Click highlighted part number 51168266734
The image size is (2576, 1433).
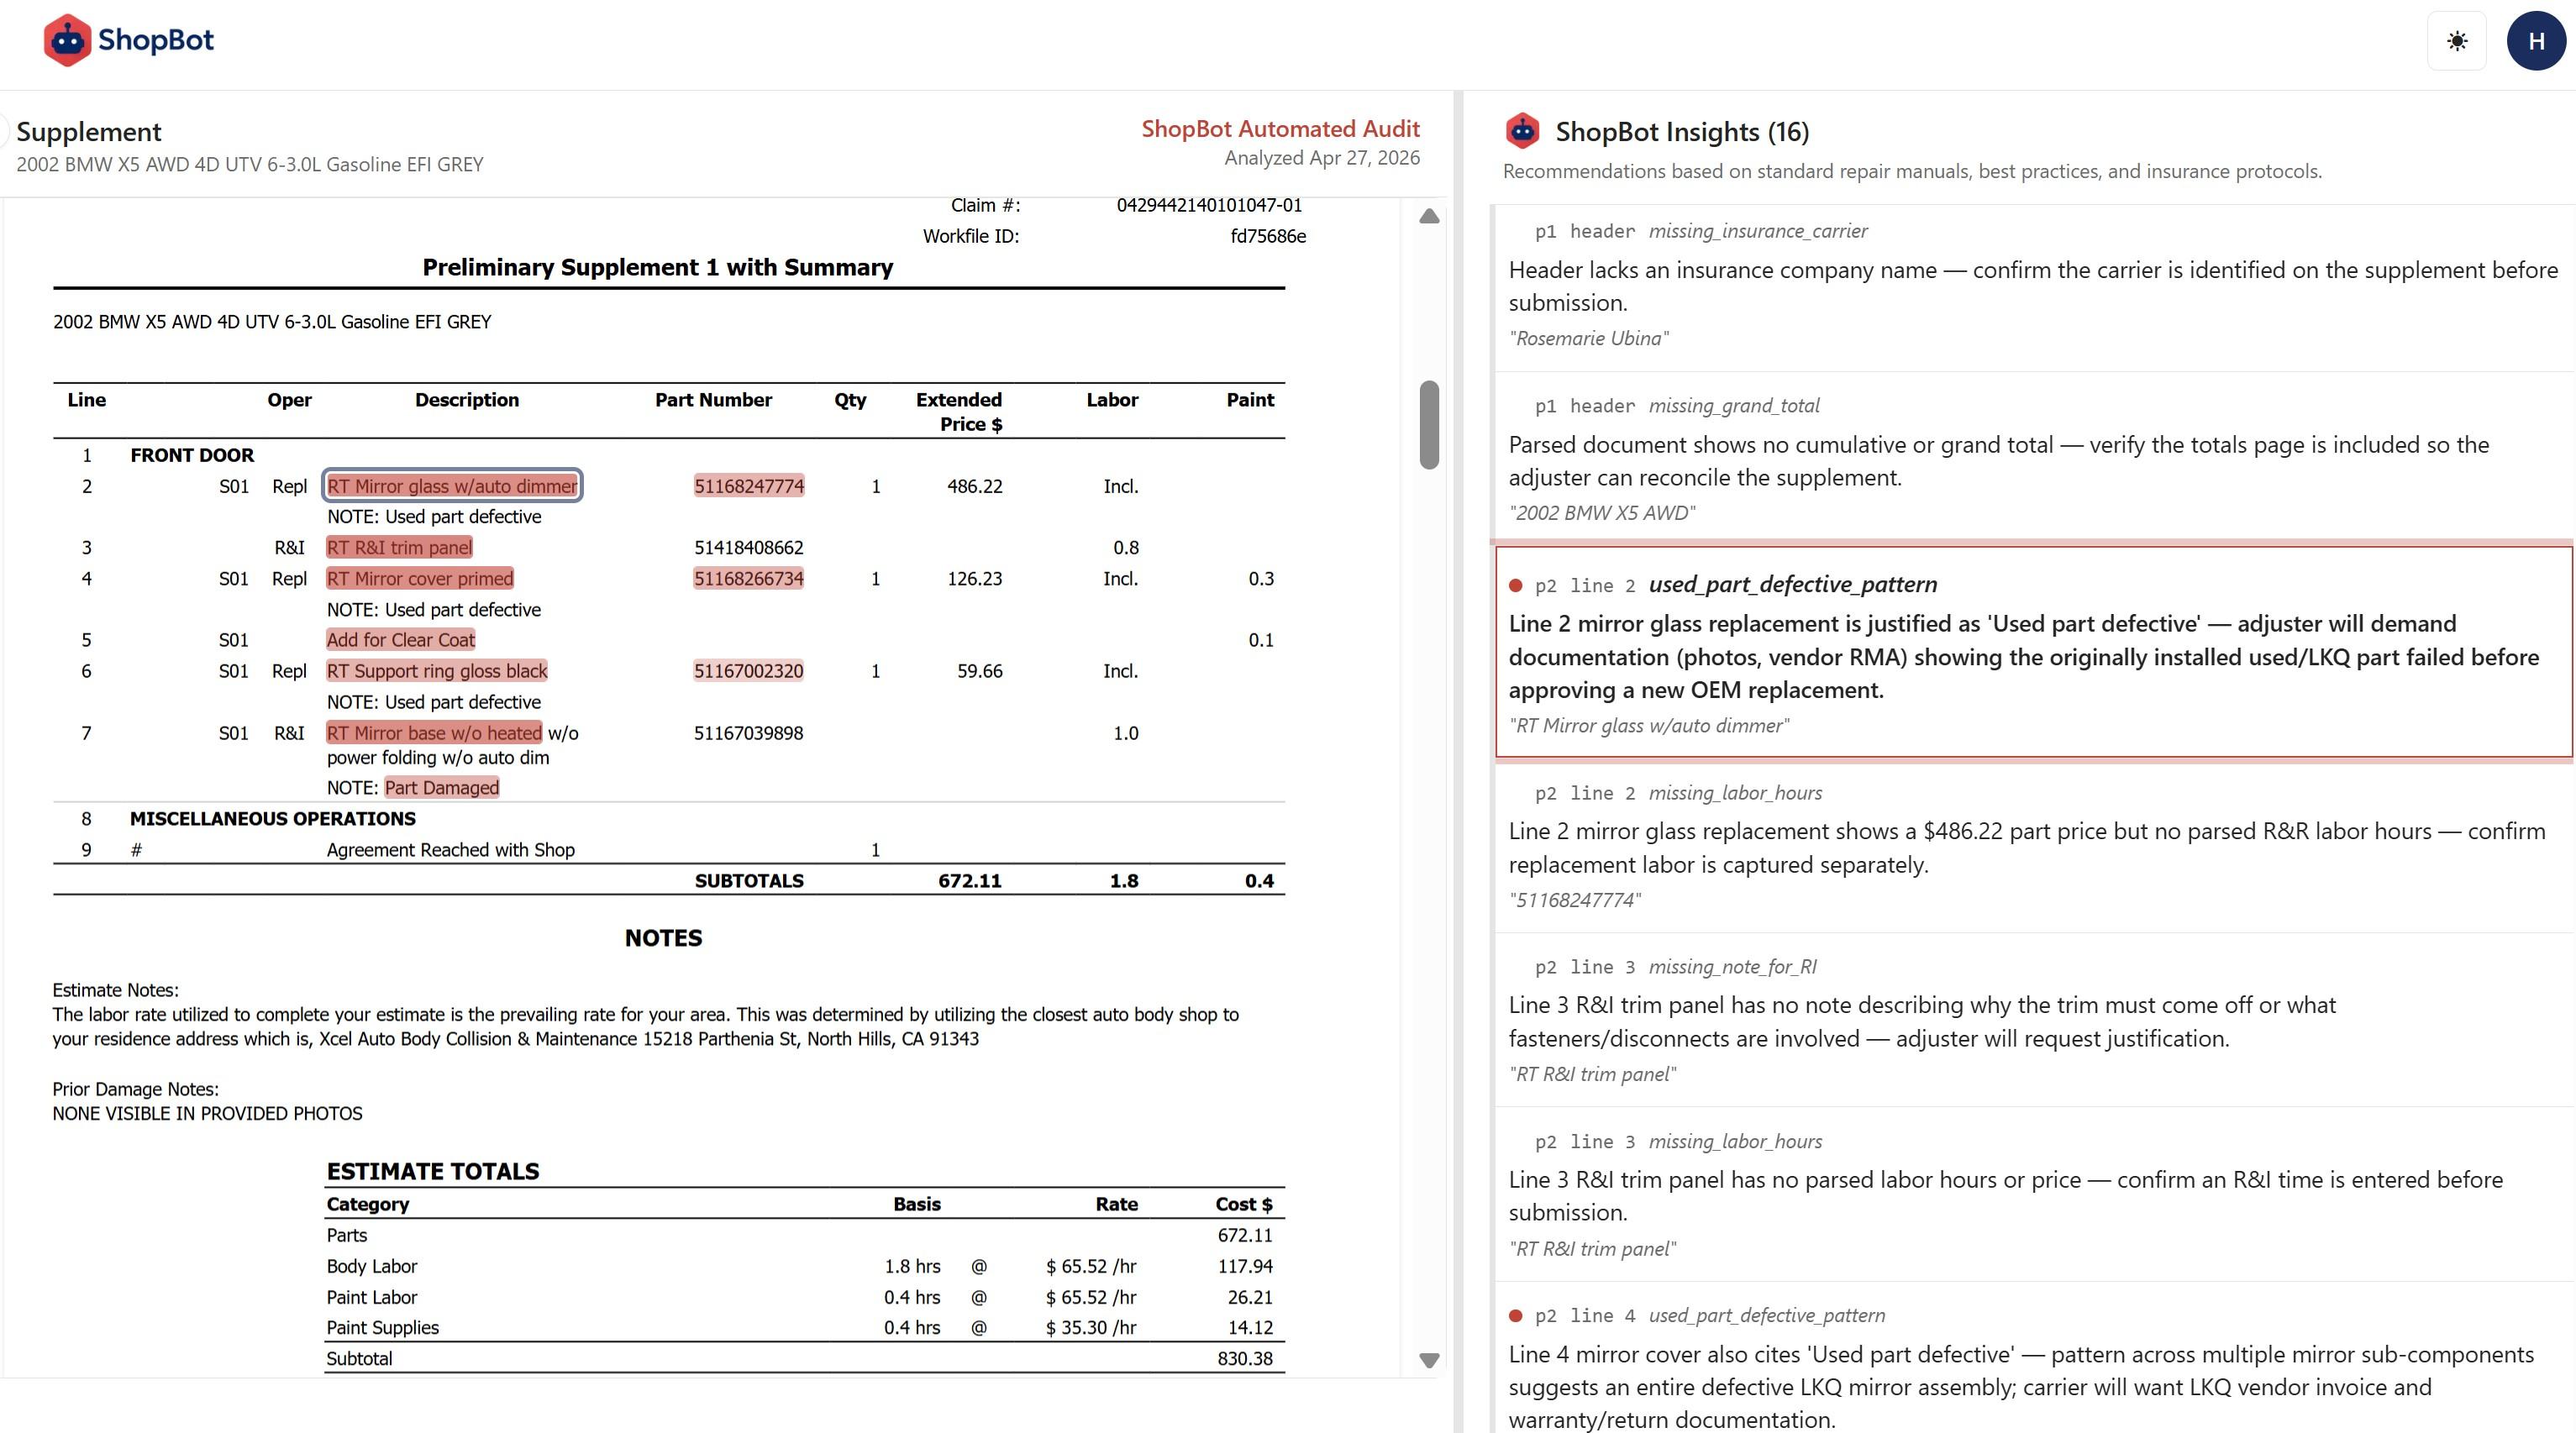click(x=748, y=578)
